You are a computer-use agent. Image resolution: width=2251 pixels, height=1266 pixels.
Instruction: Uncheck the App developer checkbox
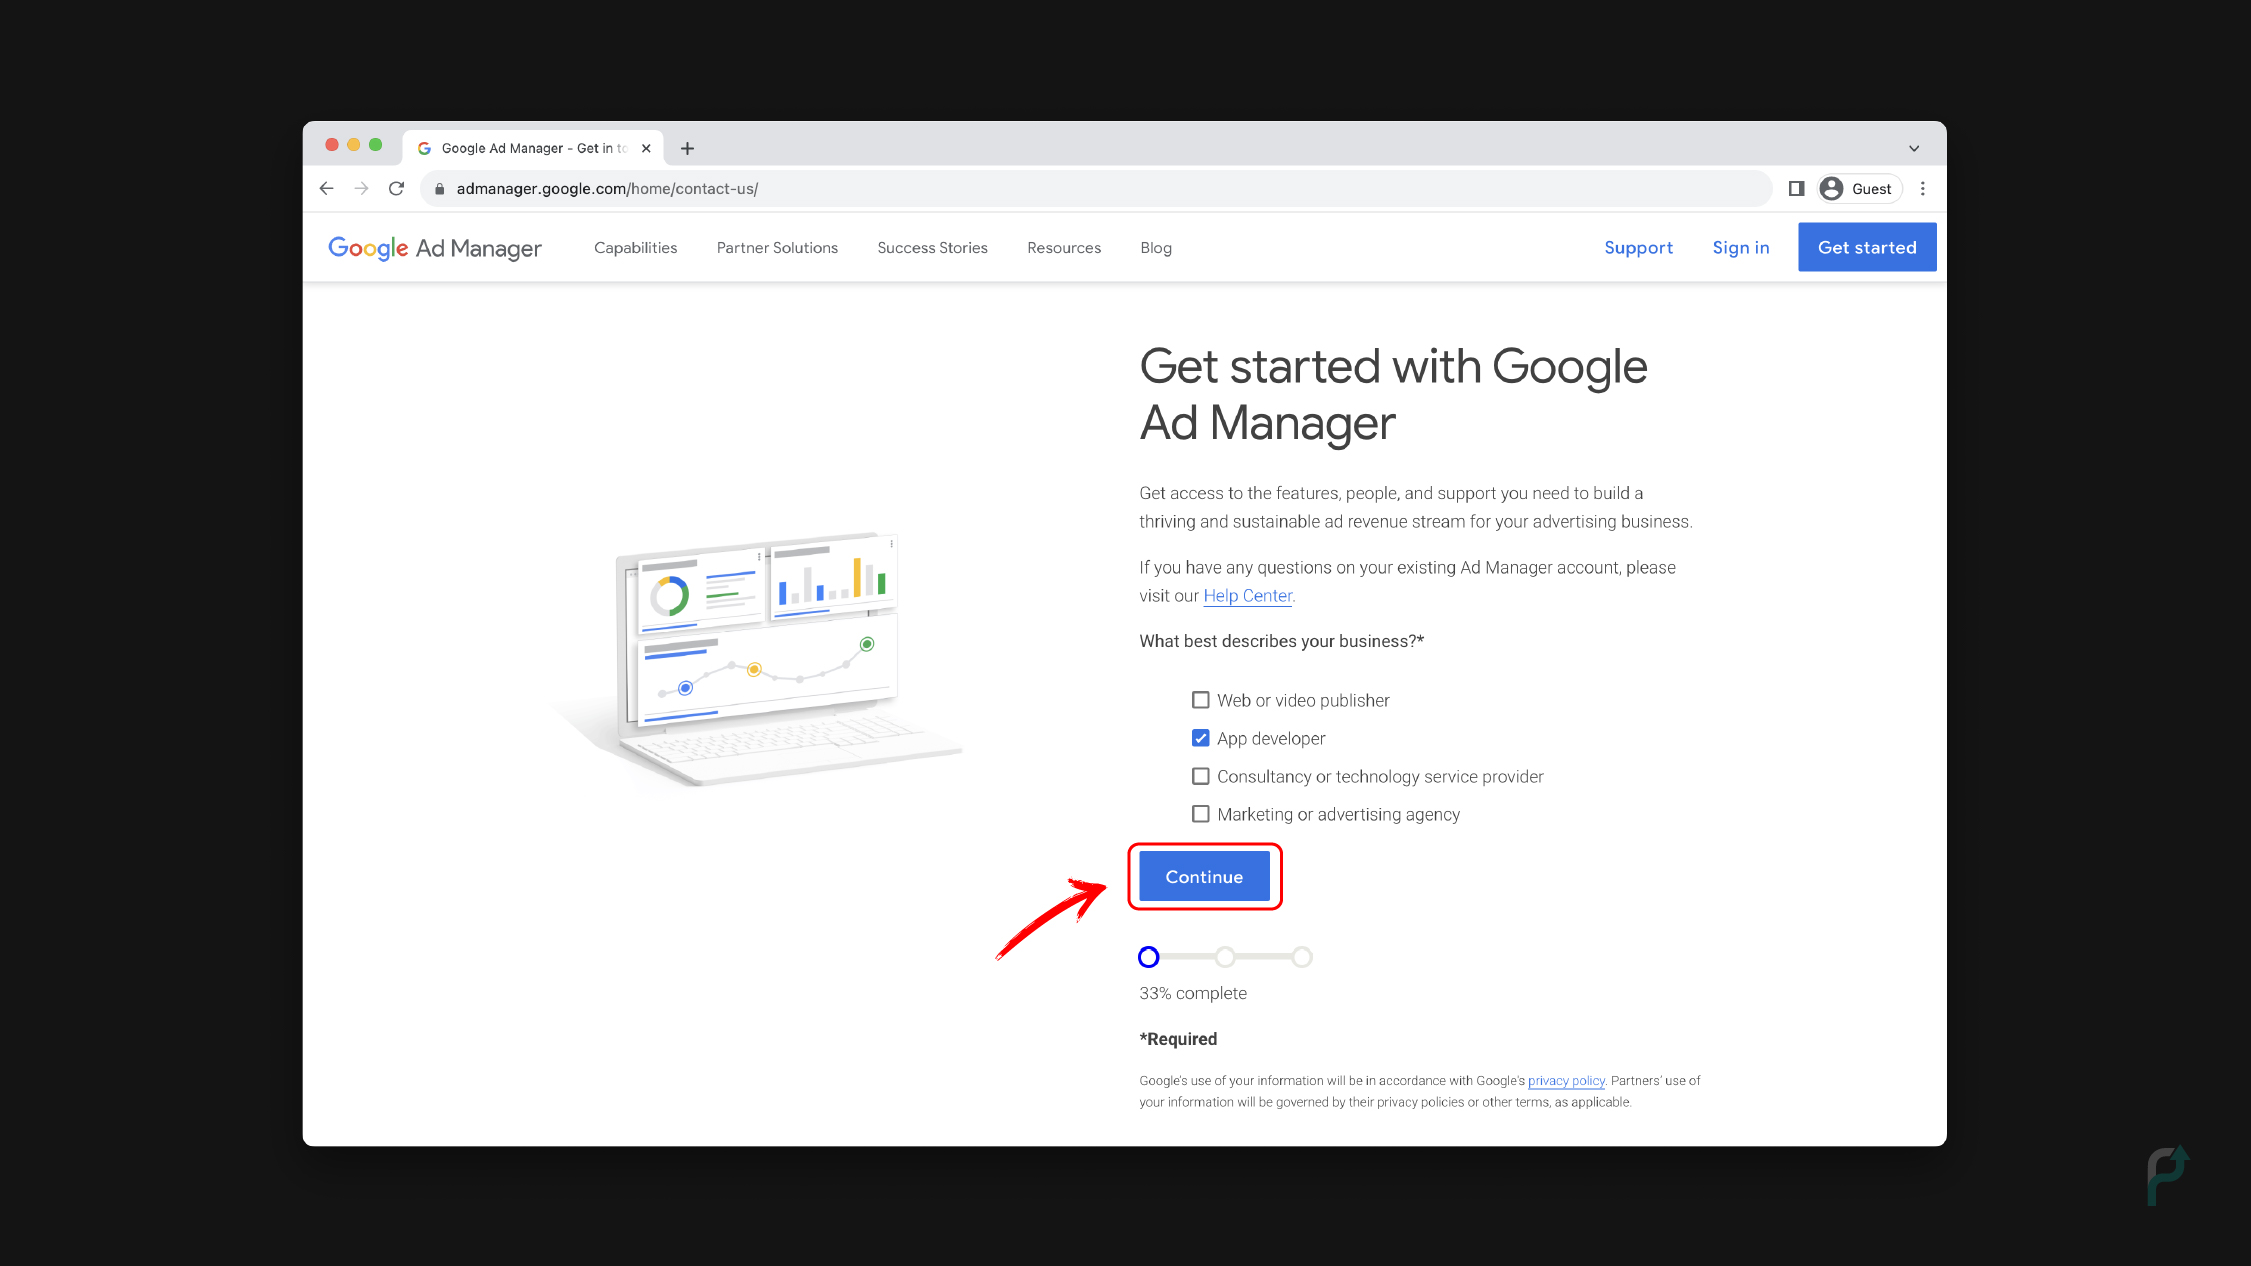[x=1200, y=738]
